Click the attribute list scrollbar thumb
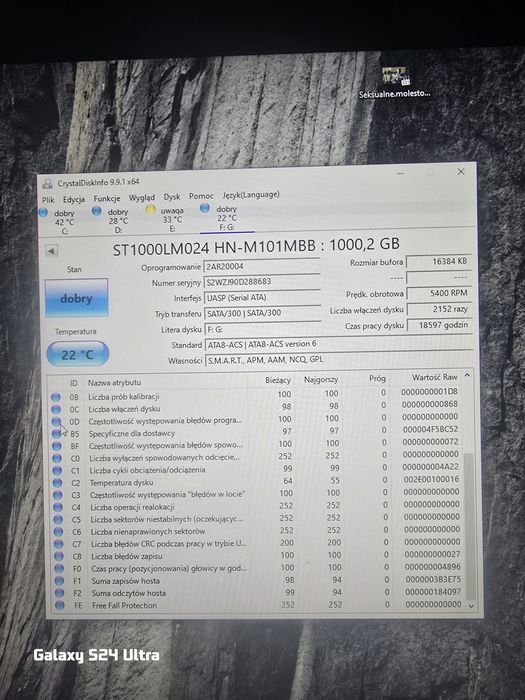Viewport: 525px width, 700px height. (x=468, y=527)
